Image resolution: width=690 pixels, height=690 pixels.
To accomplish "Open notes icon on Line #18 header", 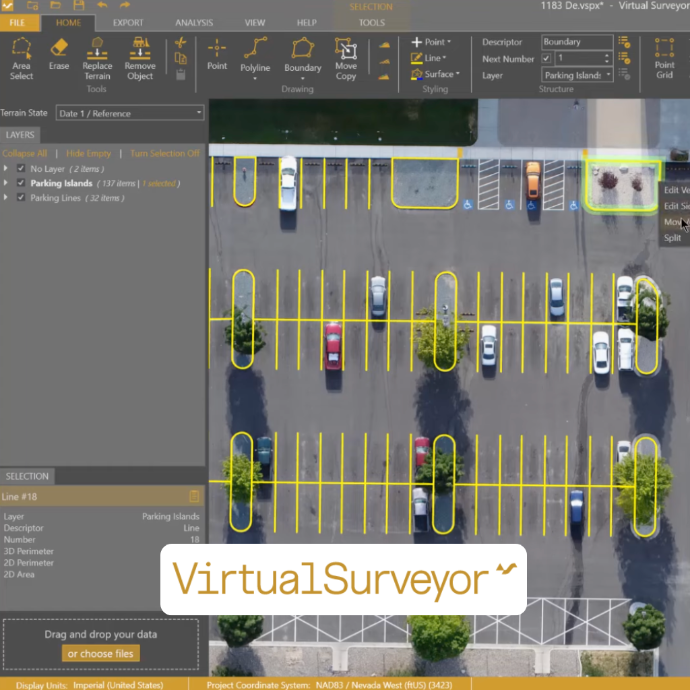I will (194, 496).
